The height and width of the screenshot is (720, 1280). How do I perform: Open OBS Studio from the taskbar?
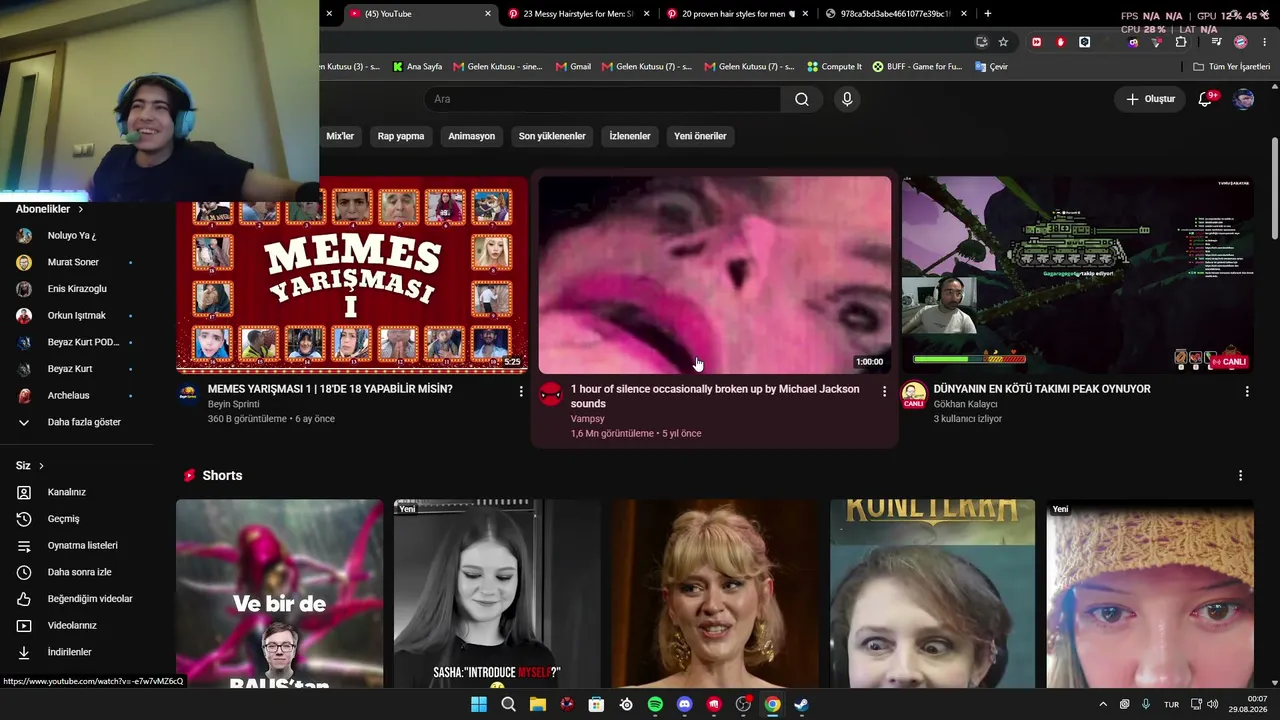point(743,704)
